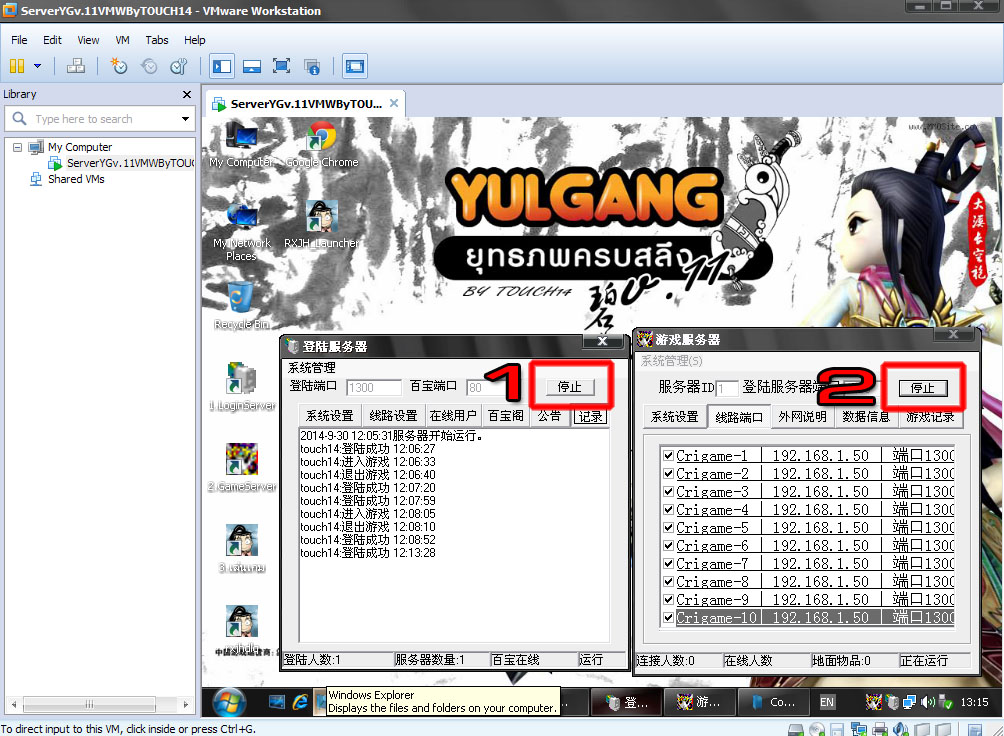Select My Network Places desktop icon
1004x736 pixels.
pyautogui.click(x=241, y=232)
